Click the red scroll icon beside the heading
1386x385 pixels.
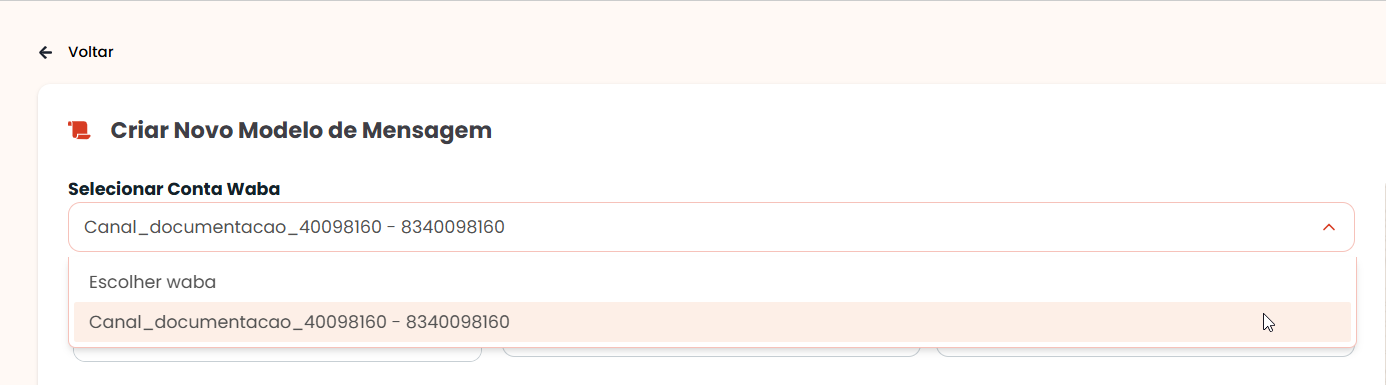(x=79, y=130)
